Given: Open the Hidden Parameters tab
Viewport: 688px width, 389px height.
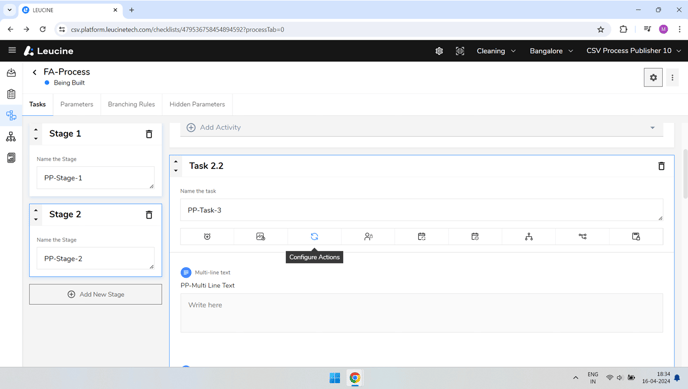Looking at the screenshot, I should [197, 104].
